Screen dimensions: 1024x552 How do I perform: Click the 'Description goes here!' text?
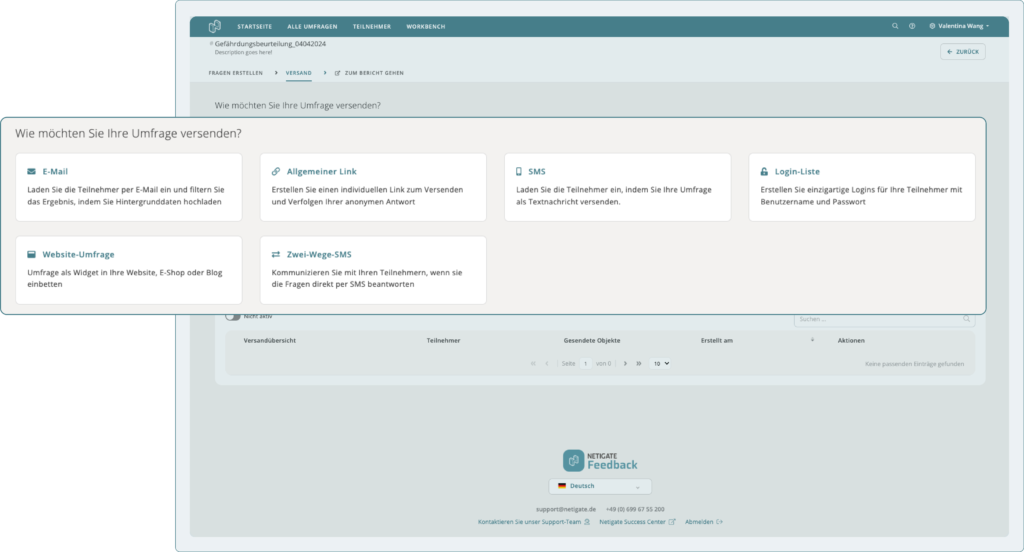pyautogui.click(x=244, y=52)
